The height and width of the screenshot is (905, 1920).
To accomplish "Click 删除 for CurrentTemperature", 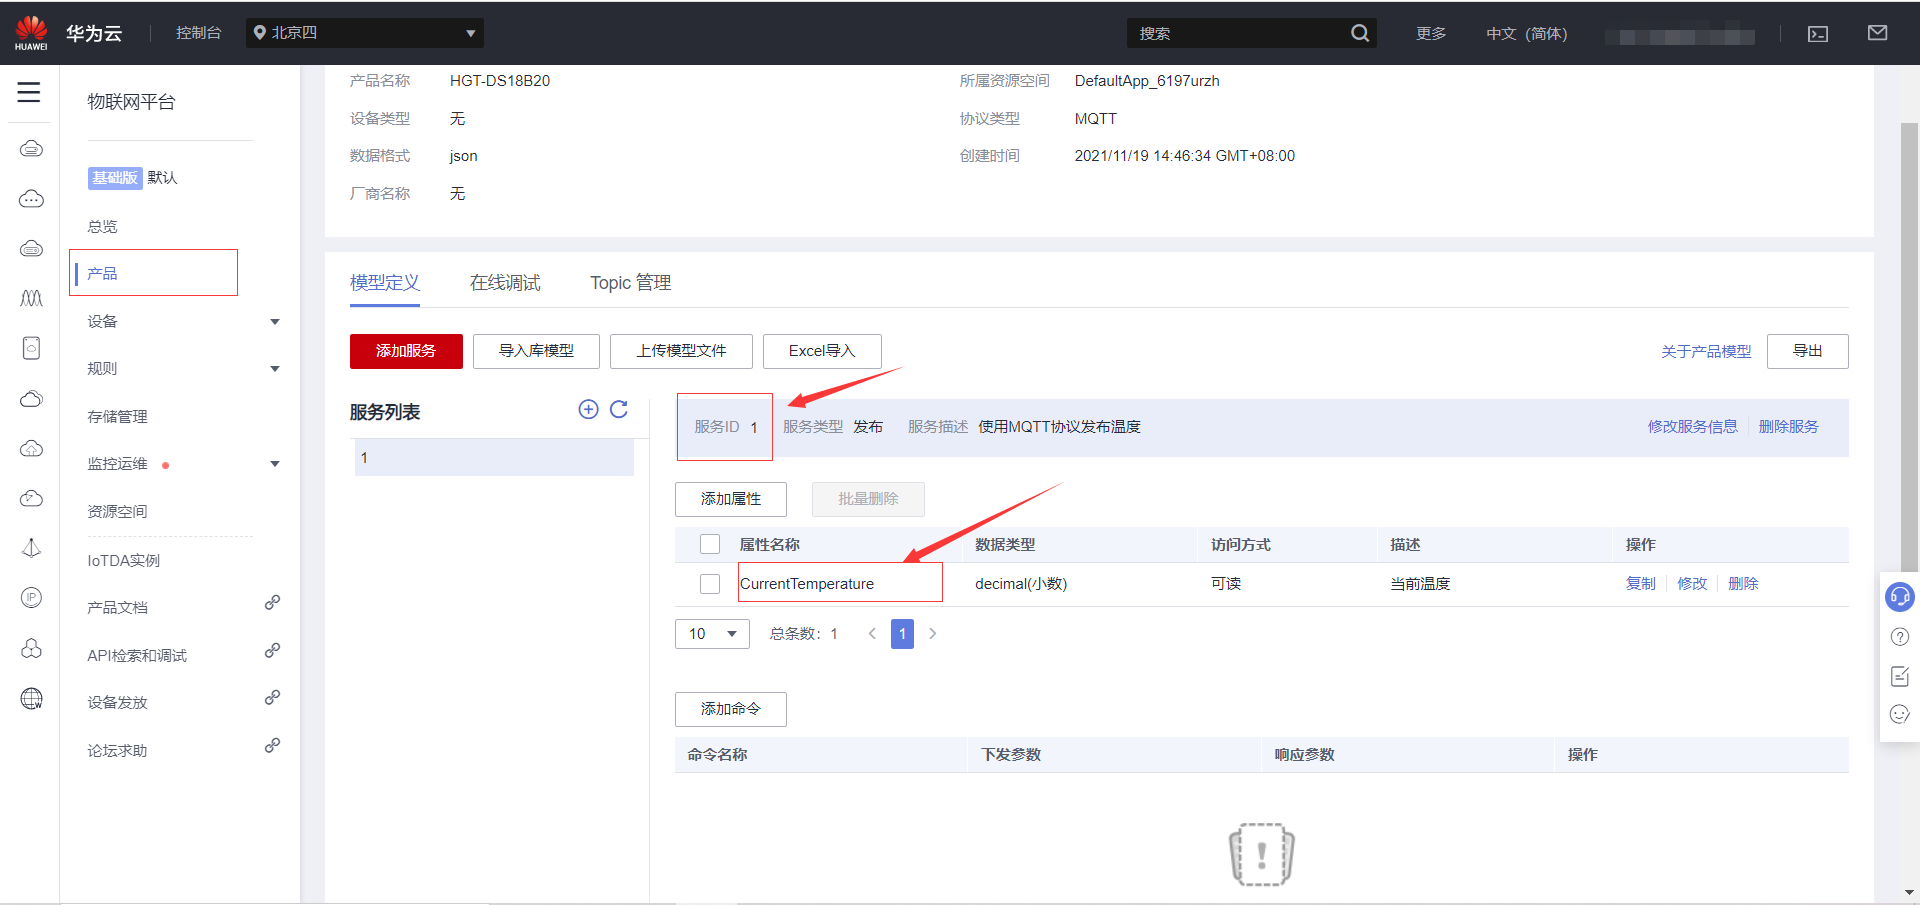I will pyautogui.click(x=1743, y=584).
